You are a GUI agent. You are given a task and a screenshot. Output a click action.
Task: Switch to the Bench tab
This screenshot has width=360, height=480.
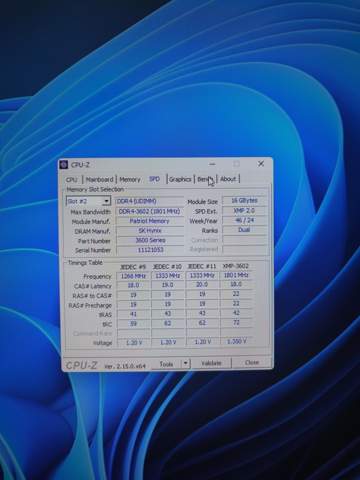[205, 179]
